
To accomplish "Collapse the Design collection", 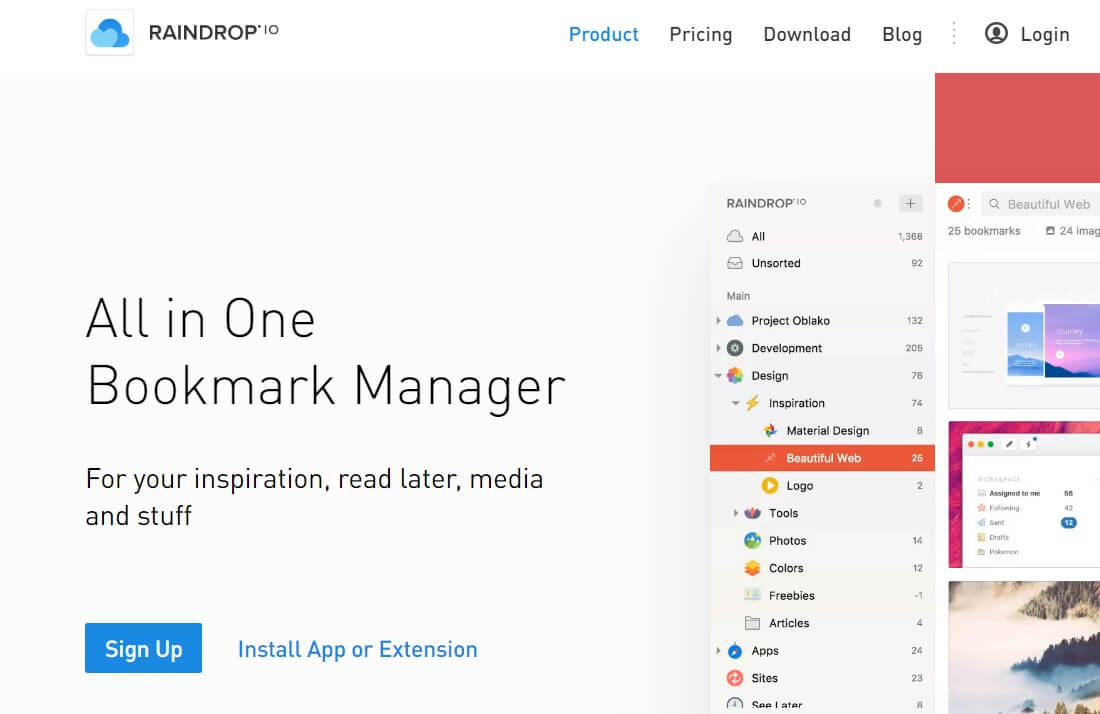I will (x=718, y=376).
